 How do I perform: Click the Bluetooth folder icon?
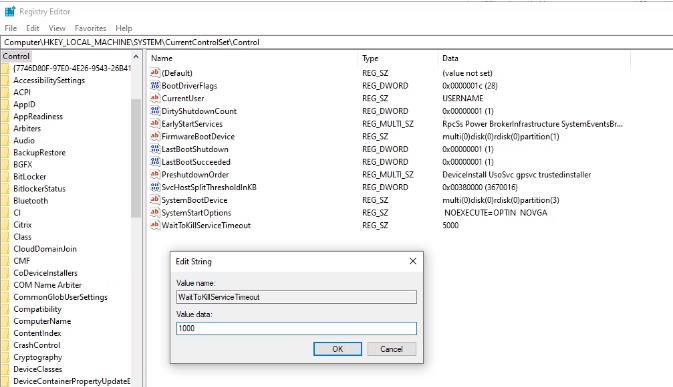tap(5, 200)
